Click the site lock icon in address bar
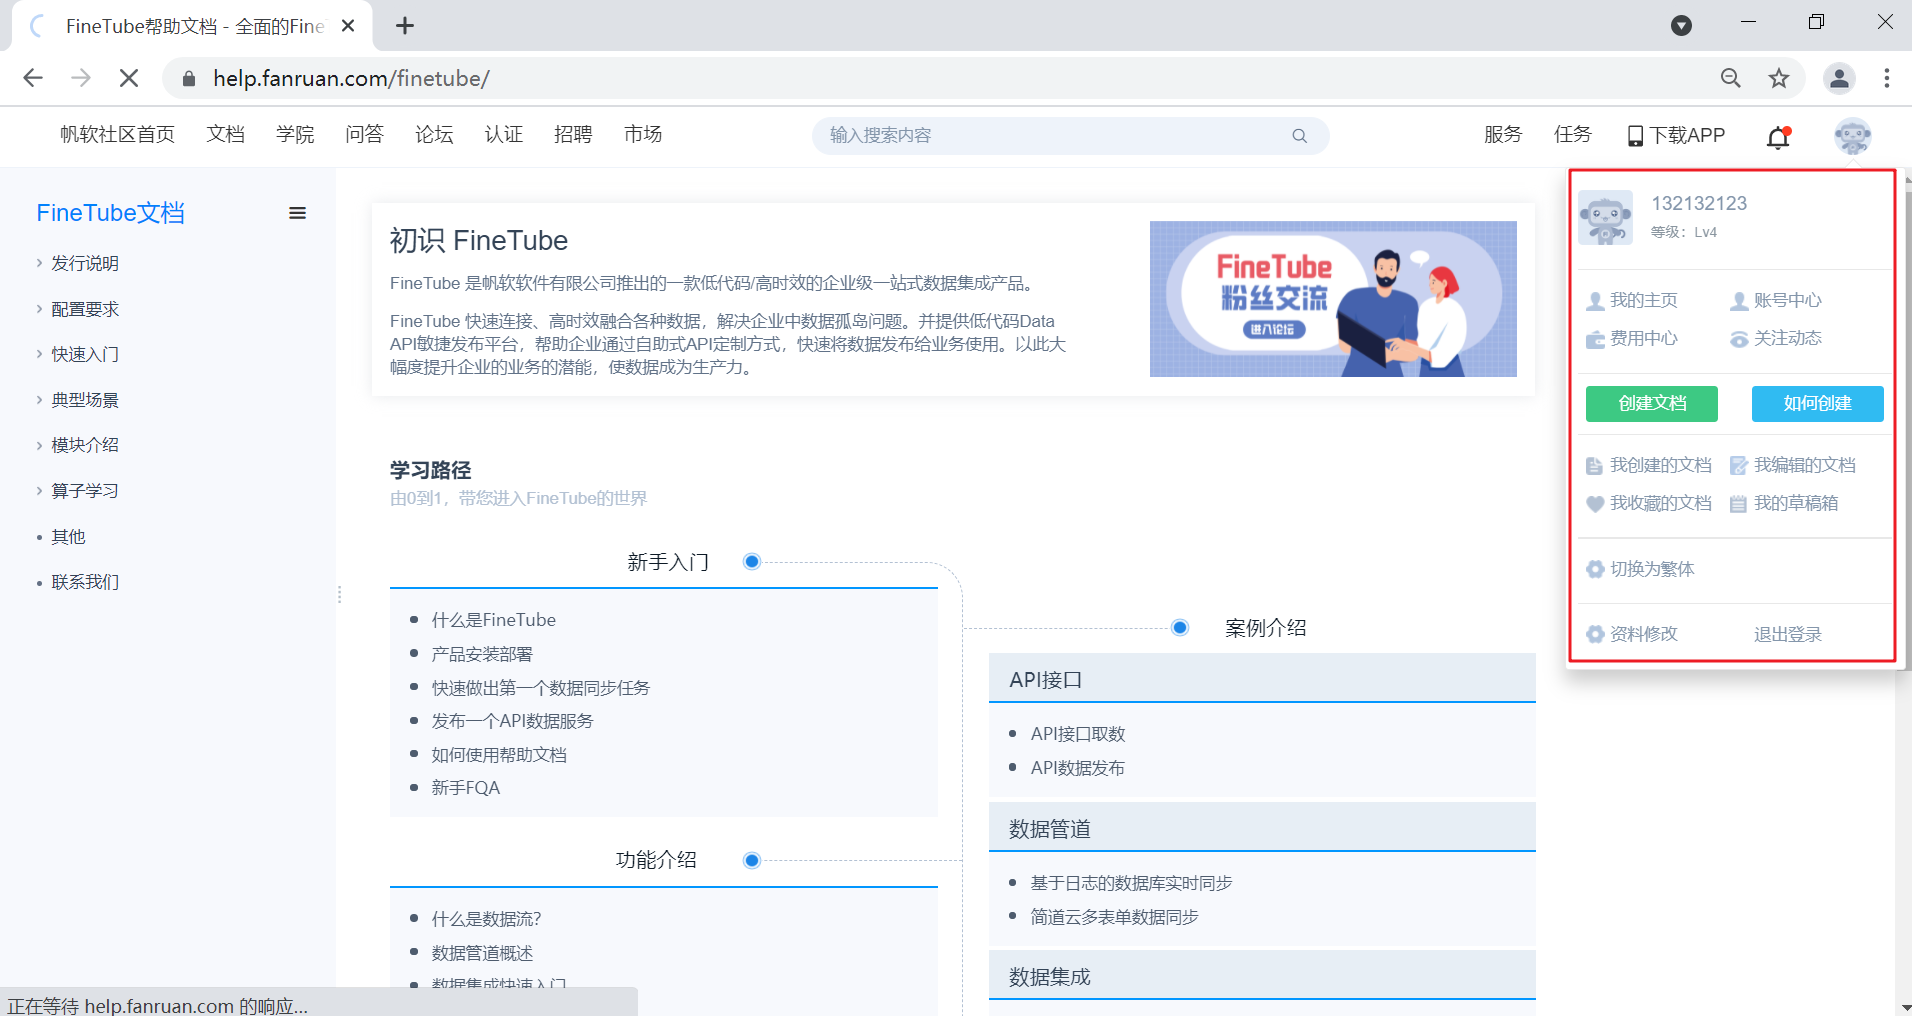This screenshot has width=1912, height=1016. pos(189,78)
